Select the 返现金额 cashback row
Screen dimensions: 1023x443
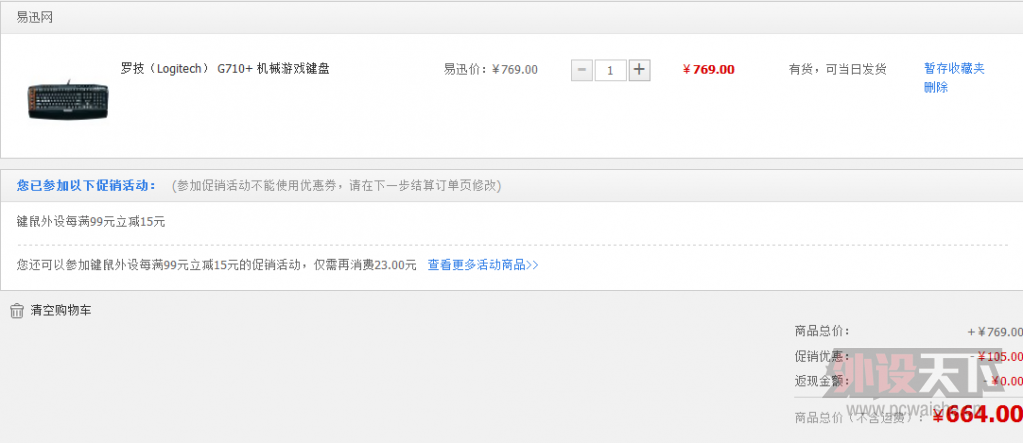coord(909,381)
